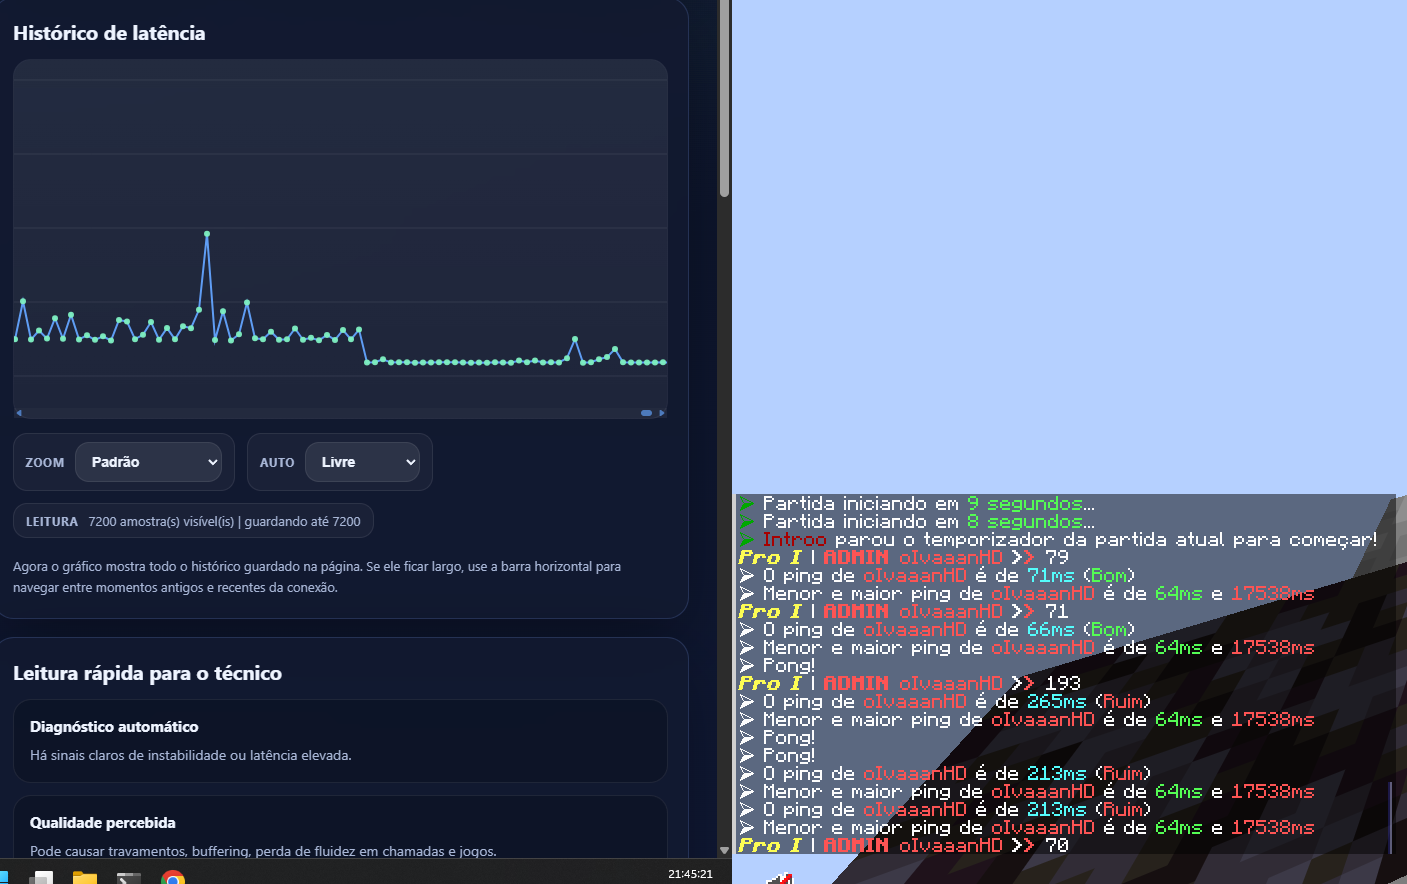Click the horizontal scrollbar thumb under the chart
The height and width of the screenshot is (884, 1407).
pos(645,411)
